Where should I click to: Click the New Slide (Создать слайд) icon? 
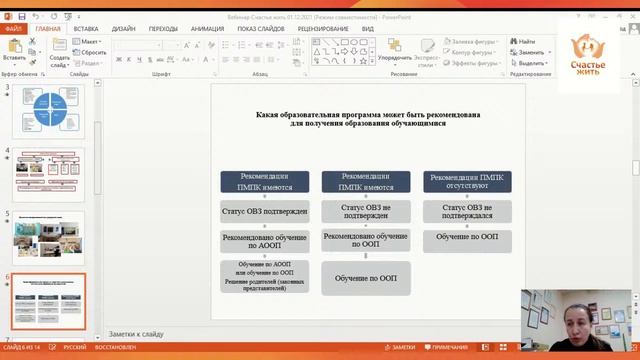point(60,45)
